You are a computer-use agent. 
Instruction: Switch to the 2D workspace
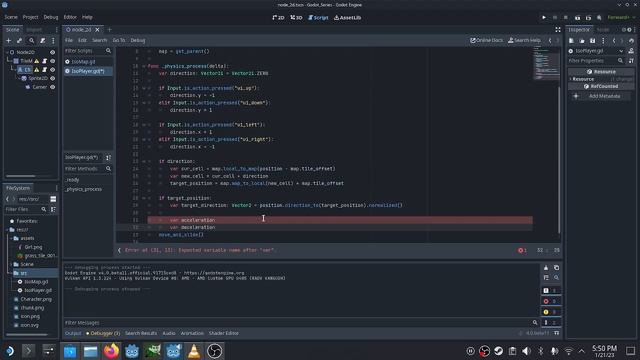click(x=278, y=18)
